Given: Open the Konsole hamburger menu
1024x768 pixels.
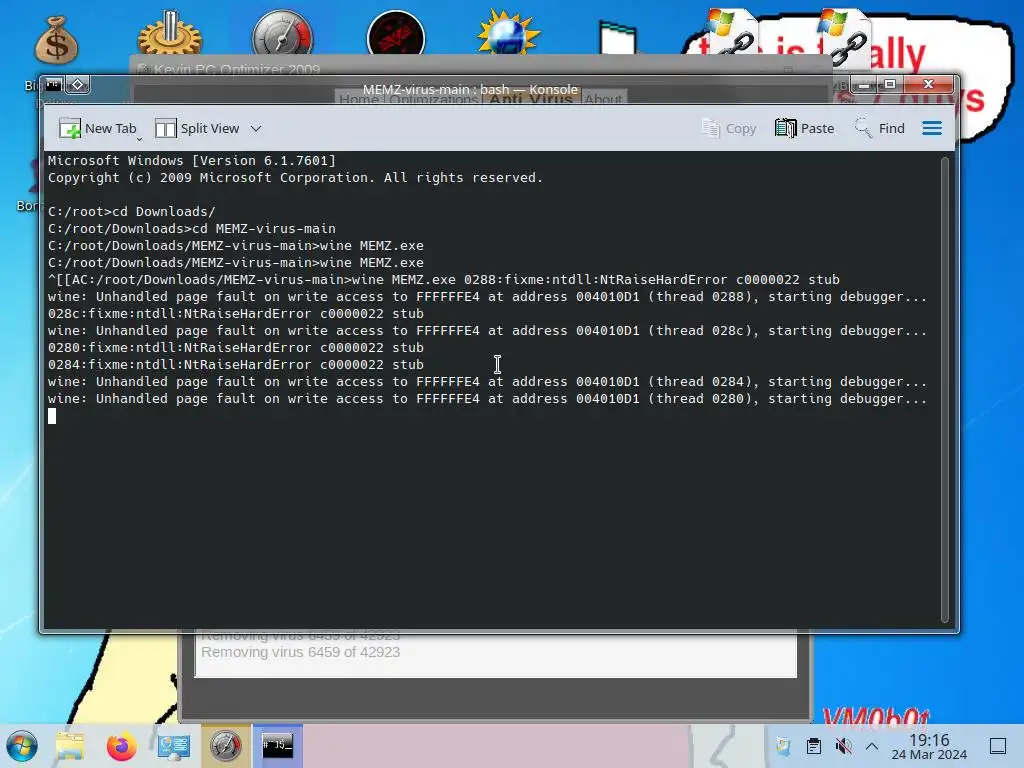Looking at the screenshot, I should (932, 129).
